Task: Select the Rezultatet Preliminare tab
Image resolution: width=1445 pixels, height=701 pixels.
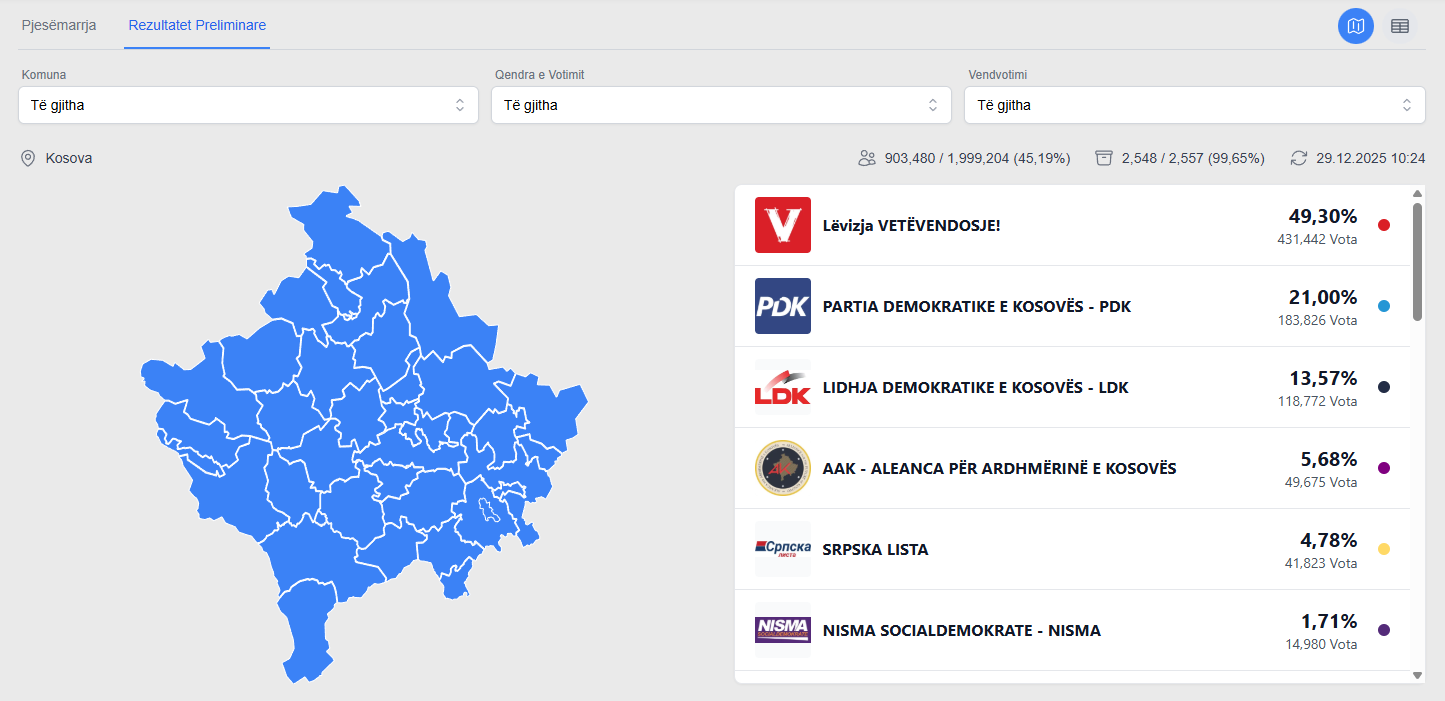Action: (197, 25)
